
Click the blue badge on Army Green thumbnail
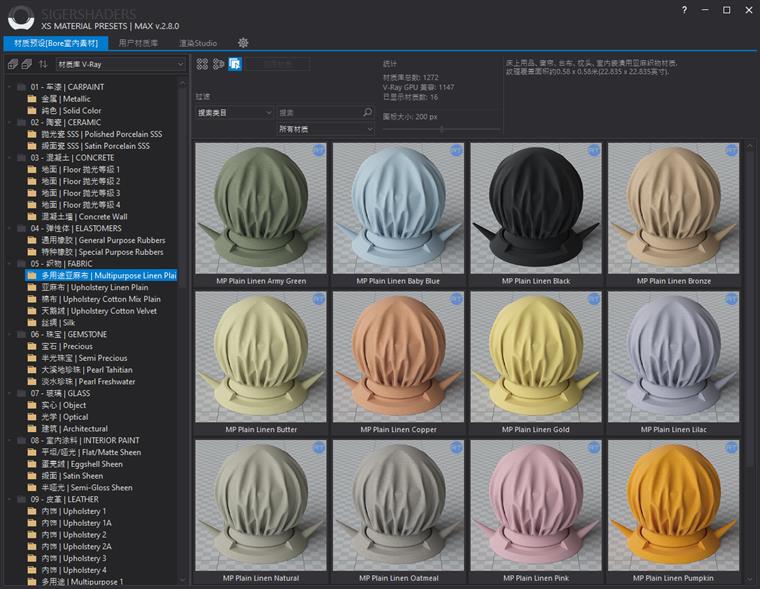pos(319,150)
